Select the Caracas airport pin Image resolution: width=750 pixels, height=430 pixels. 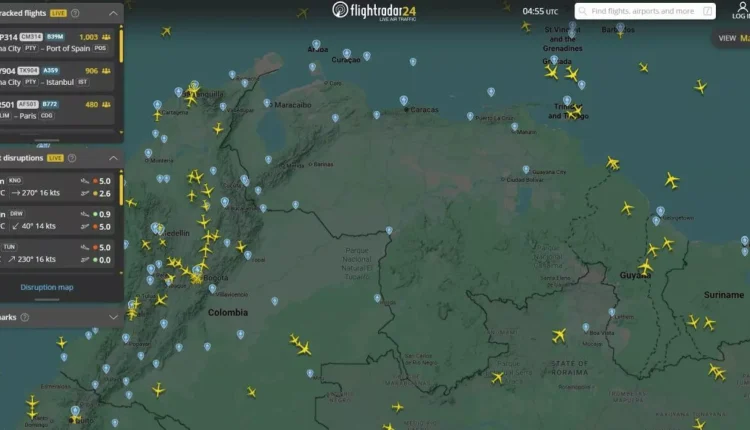(x=403, y=100)
